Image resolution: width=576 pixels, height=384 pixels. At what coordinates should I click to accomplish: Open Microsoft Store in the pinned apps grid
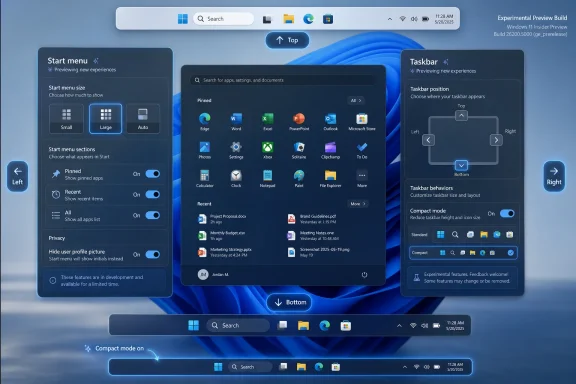(x=362, y=121)
